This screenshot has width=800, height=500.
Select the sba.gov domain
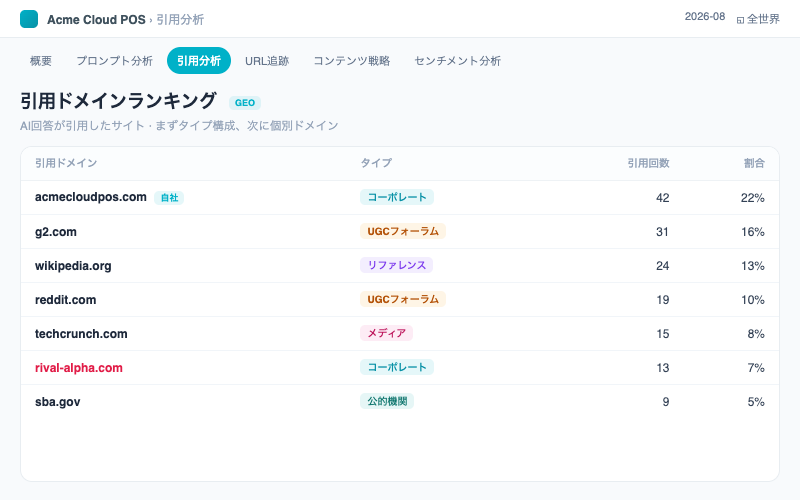[x=58, y=402]
